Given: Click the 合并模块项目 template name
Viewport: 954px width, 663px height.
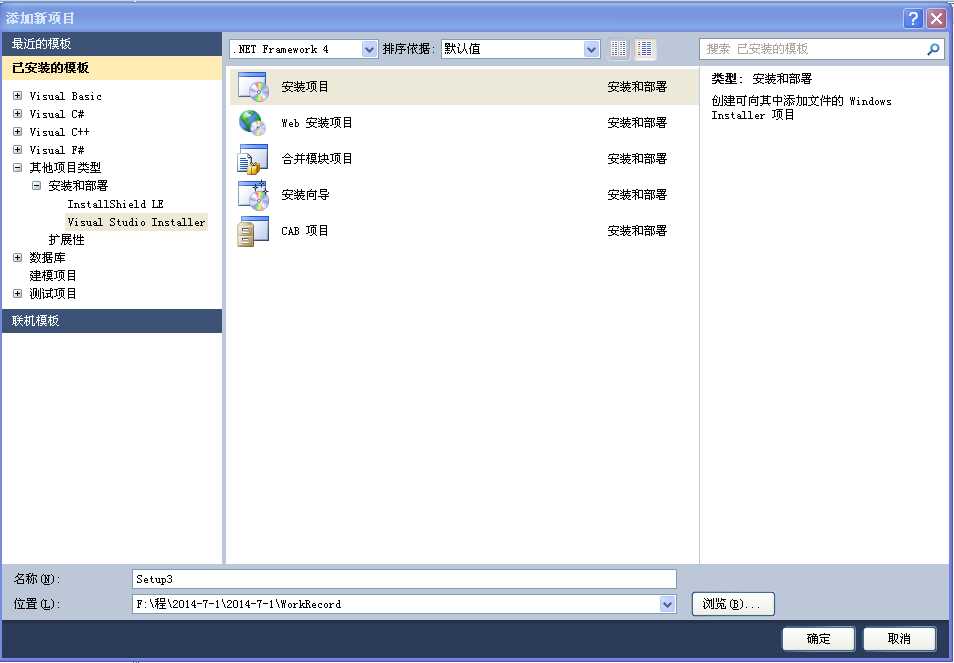Looking at the screenshot, I should pyautogui.click(x=317, y=159).
